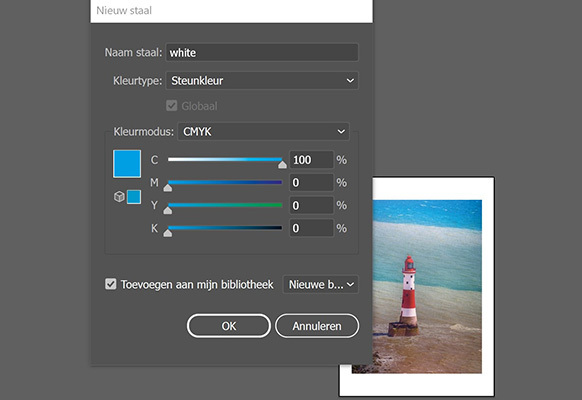
Task: Open the Nieuwe b... library dropdown
Action: pyautogui.click(x=321, y=285)
